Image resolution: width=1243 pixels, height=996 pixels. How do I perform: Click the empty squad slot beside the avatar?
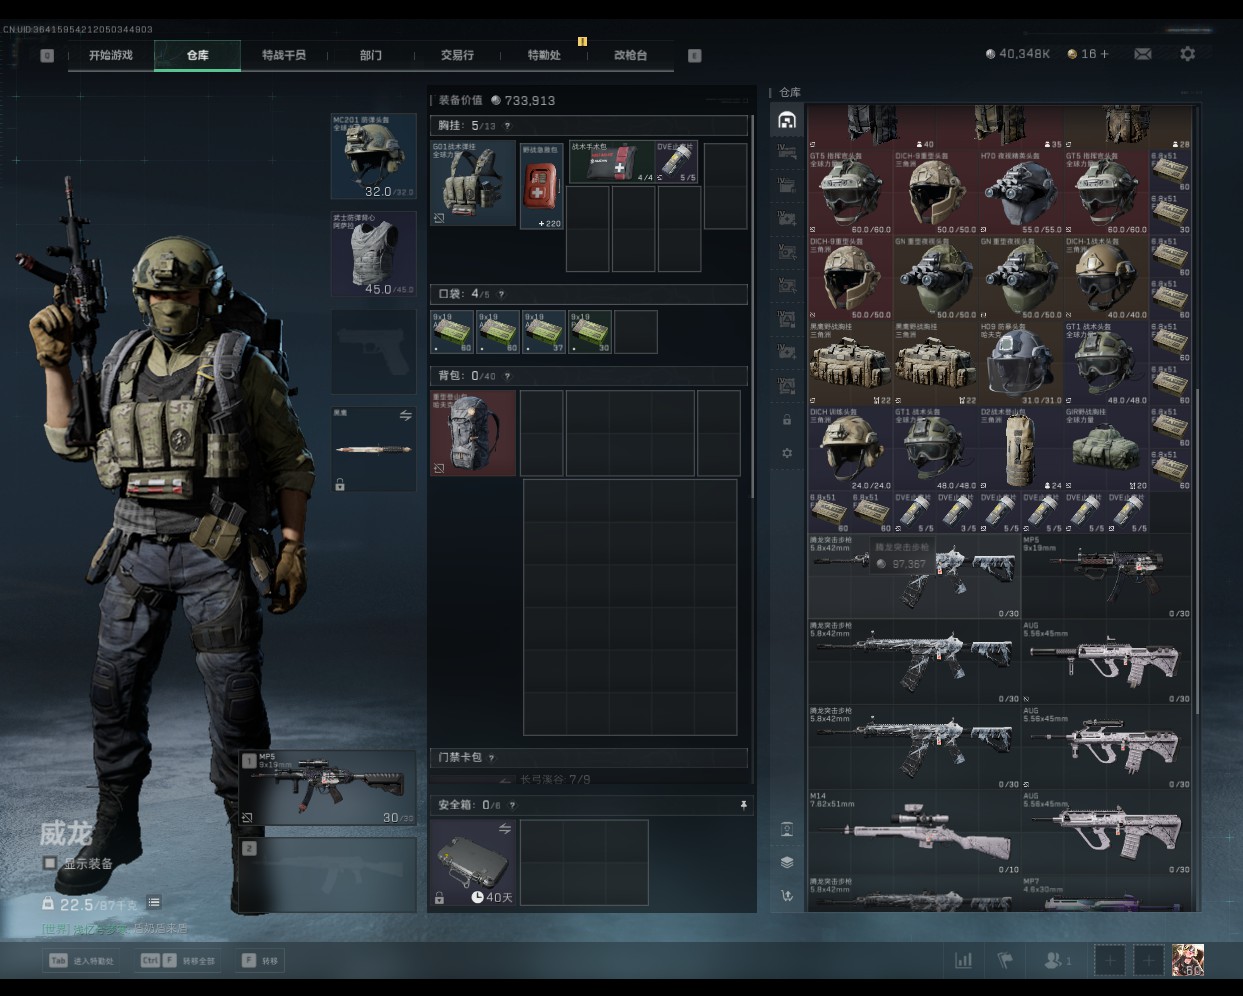point(1149,960)
